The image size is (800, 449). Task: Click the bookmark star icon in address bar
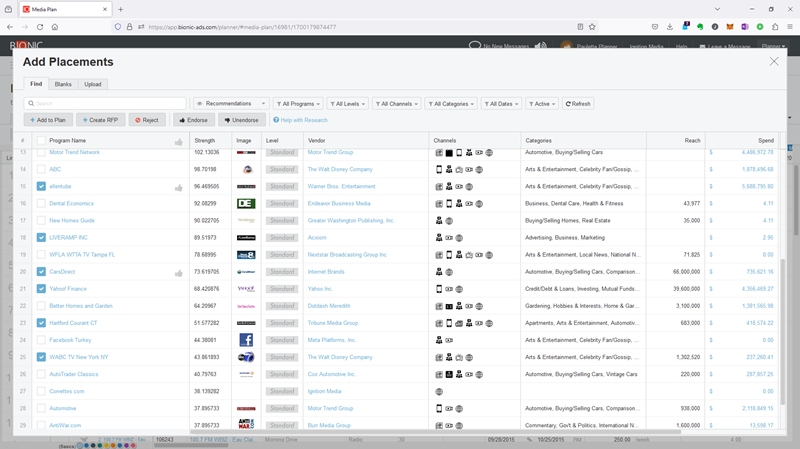(592, 27)
